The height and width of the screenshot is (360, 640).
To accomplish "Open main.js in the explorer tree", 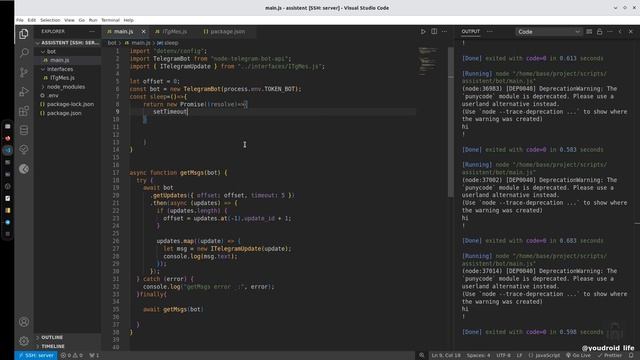I will pyautogui.click(x=67, y=60).
